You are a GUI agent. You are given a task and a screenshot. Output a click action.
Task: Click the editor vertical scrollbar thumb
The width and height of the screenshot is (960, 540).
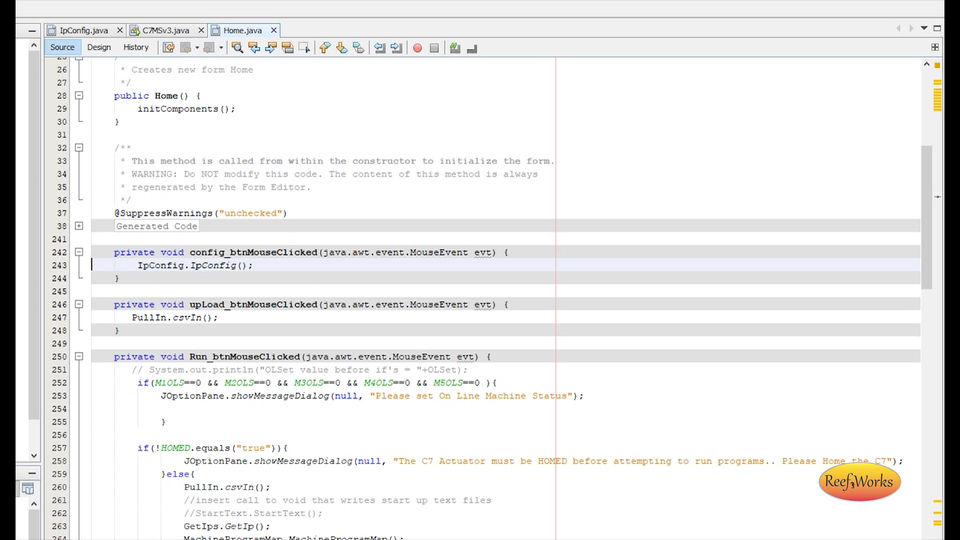point(926,217)
